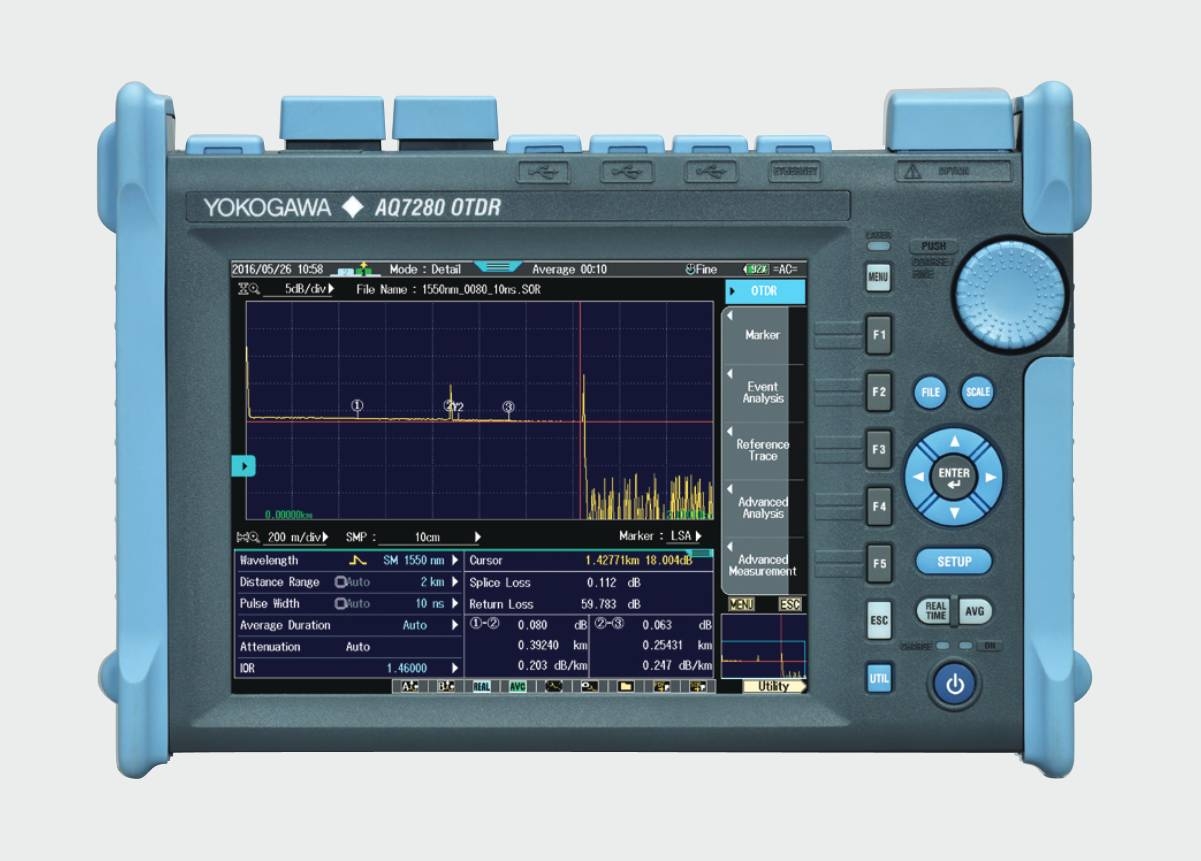
Task: Push the UTIL button
Action: pos(878,677)
